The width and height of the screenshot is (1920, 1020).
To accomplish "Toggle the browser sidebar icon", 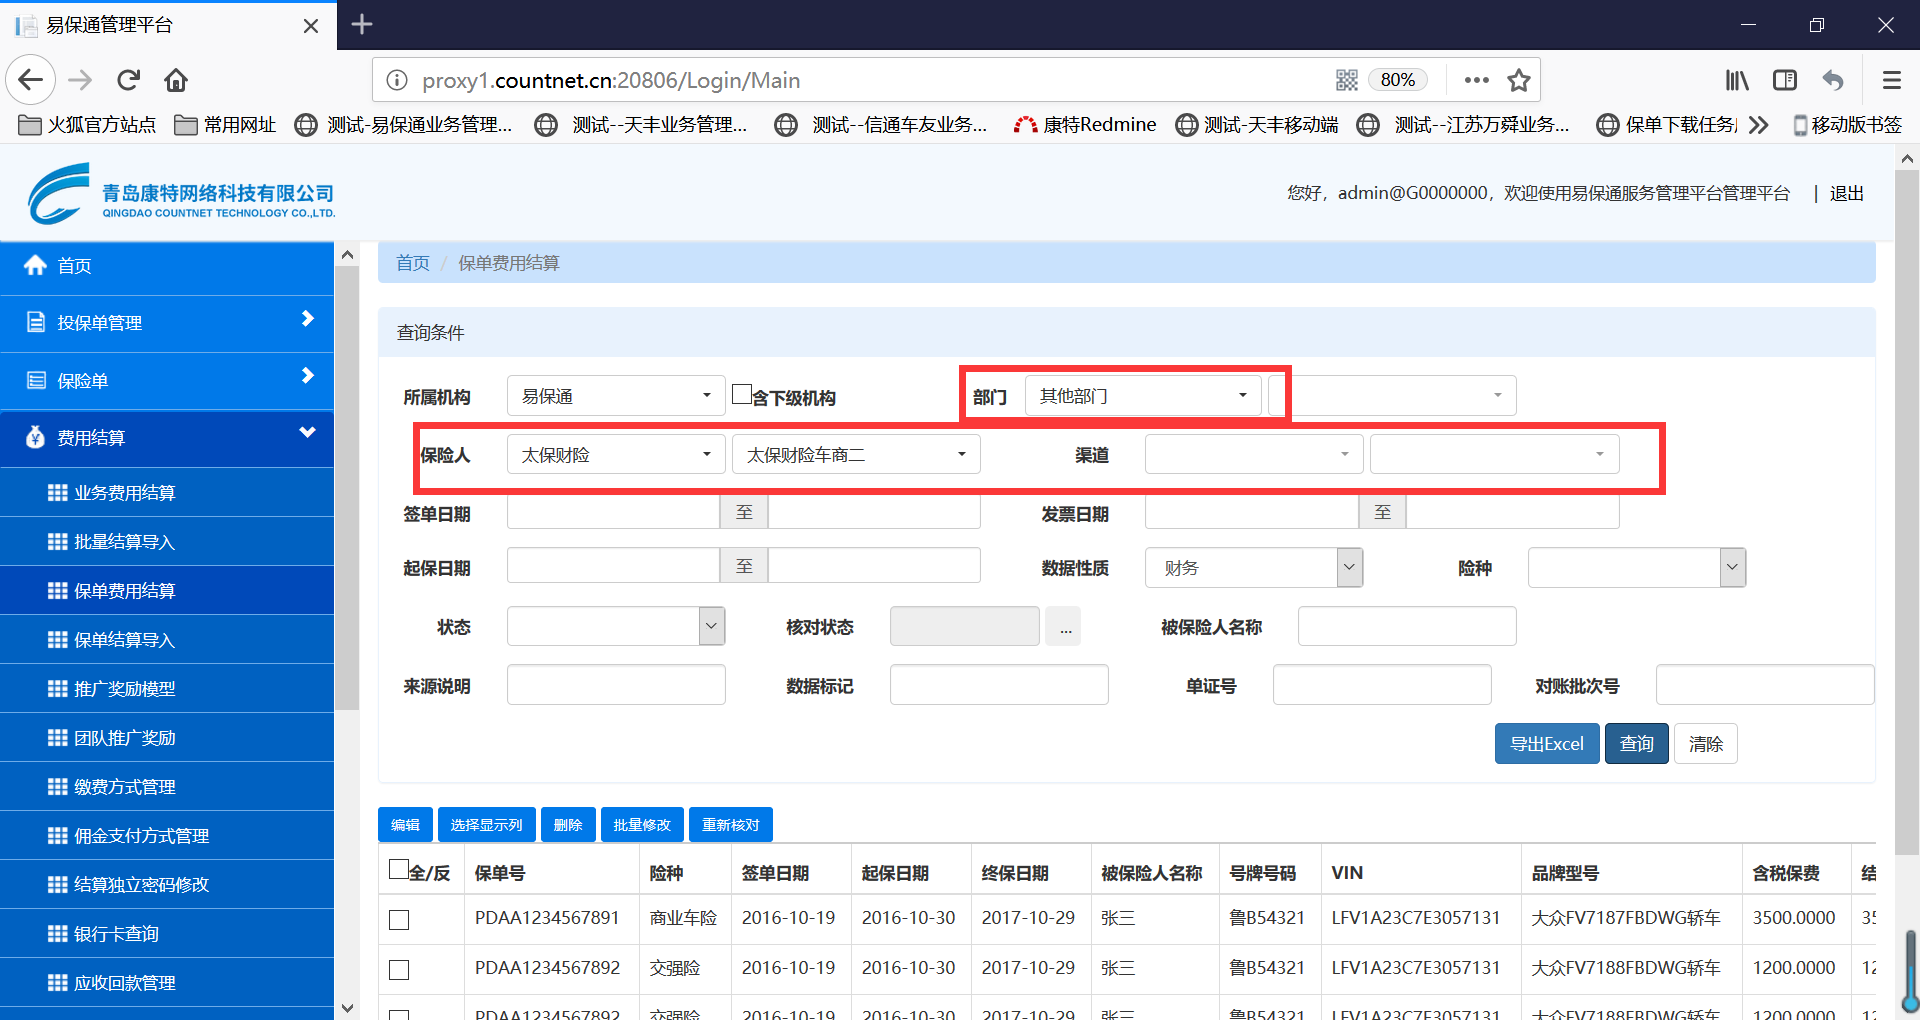I will point(1785,80).
